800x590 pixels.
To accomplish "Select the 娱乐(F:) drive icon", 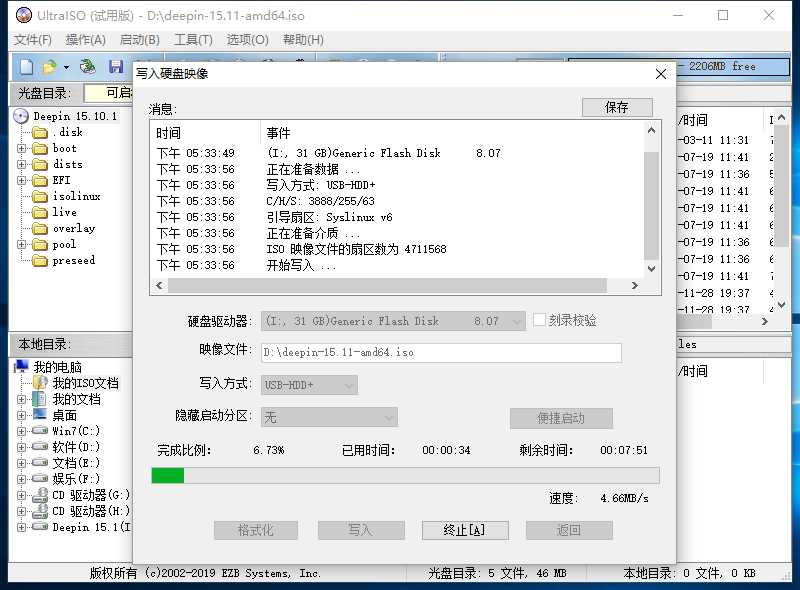I will coord(40,479).
